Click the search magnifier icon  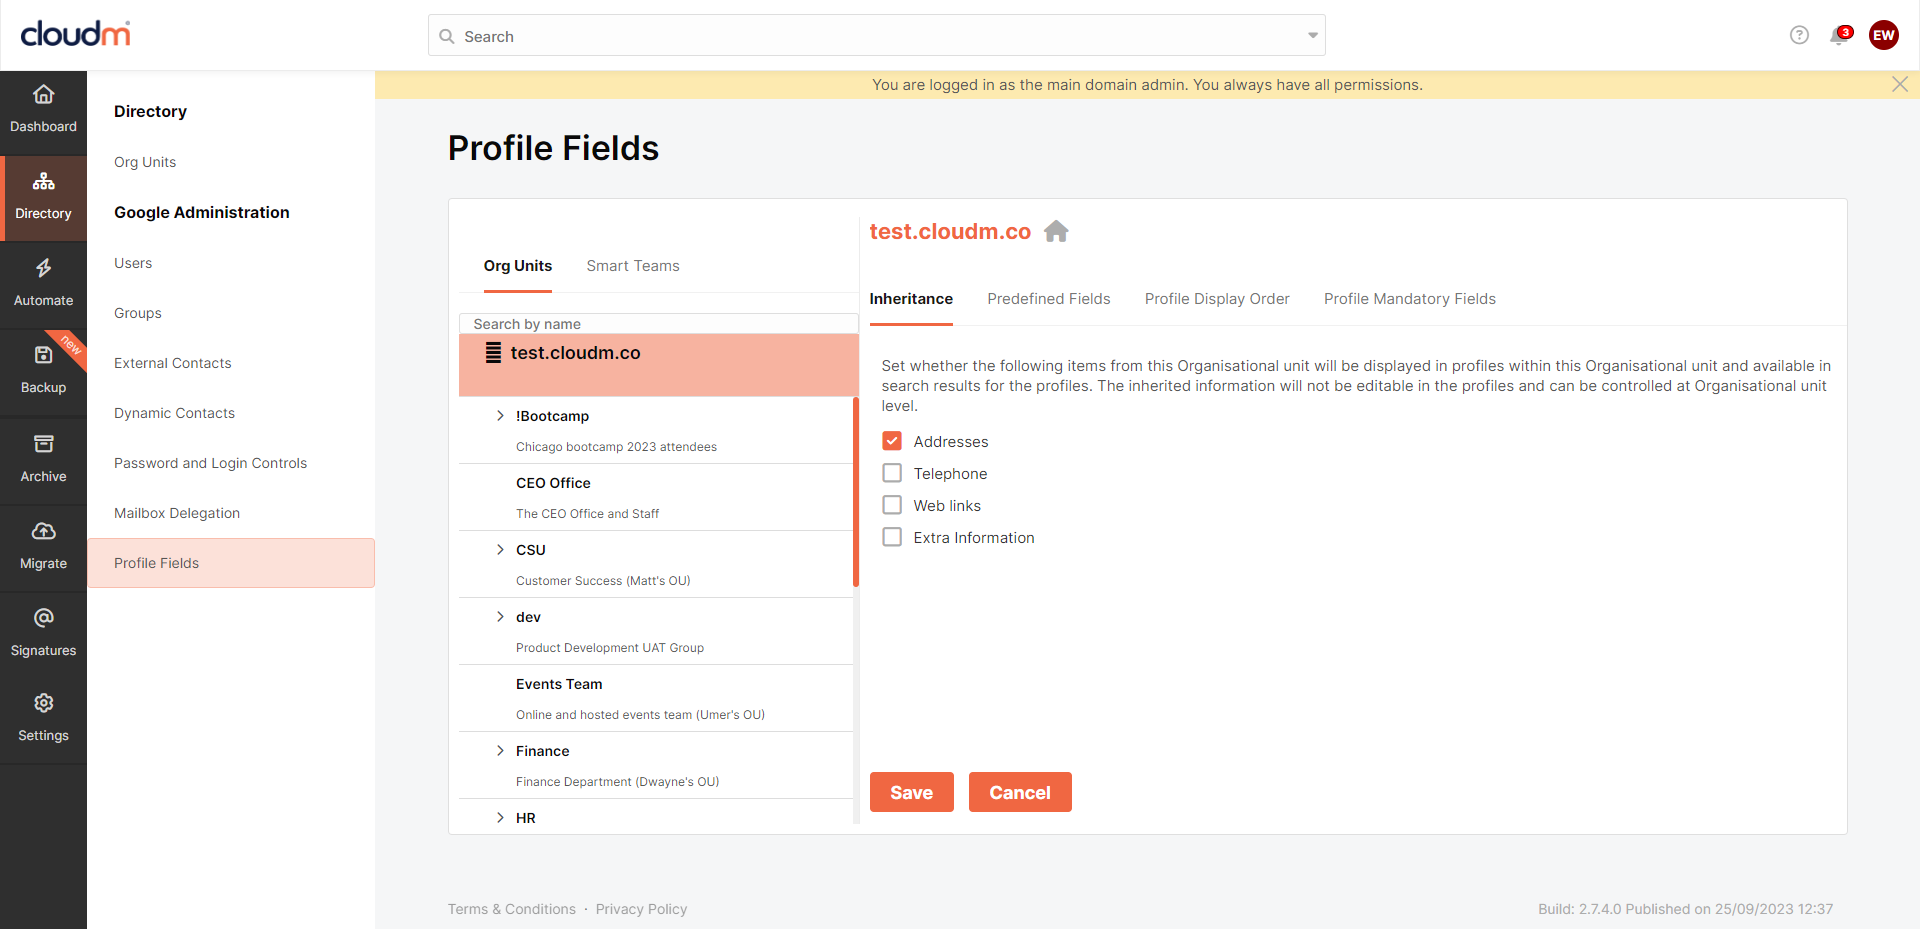pos(447,36)
